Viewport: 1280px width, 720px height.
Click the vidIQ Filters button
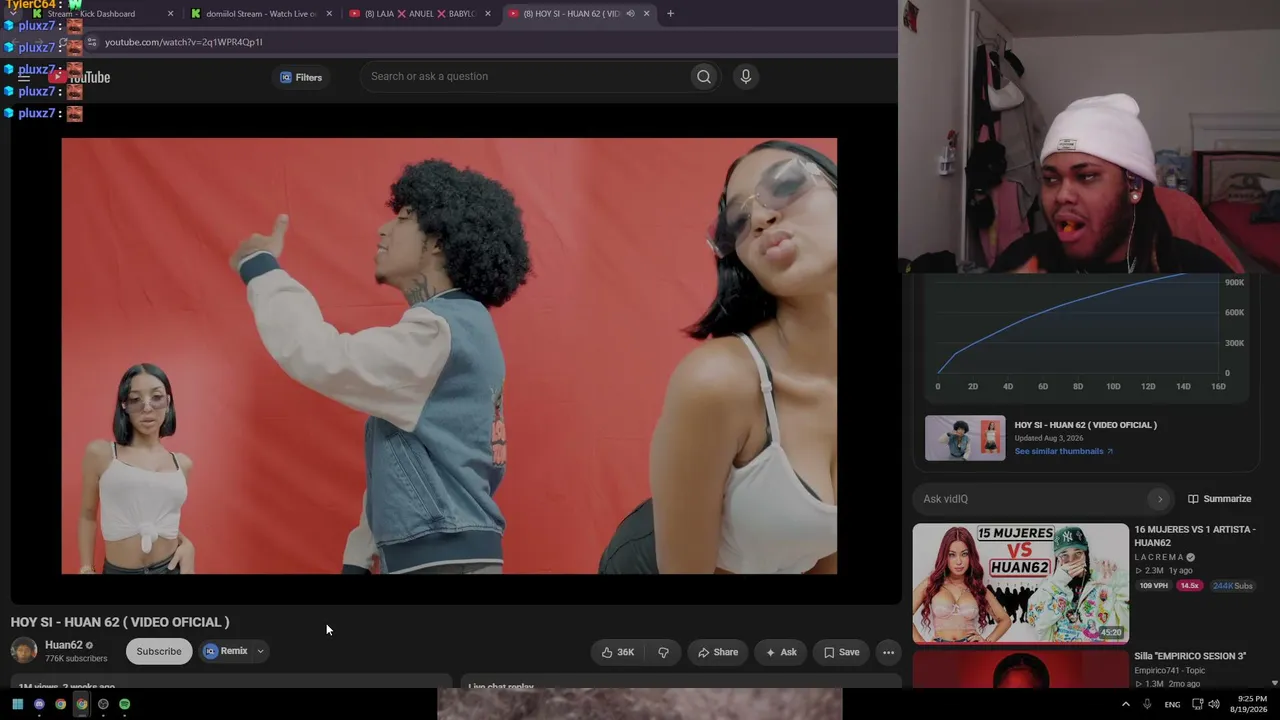click(x=301, y=77)
